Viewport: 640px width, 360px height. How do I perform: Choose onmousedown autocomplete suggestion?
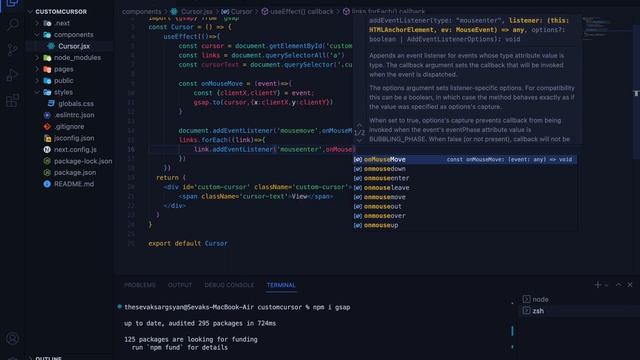pyautogui.click(x=465, y=169)
